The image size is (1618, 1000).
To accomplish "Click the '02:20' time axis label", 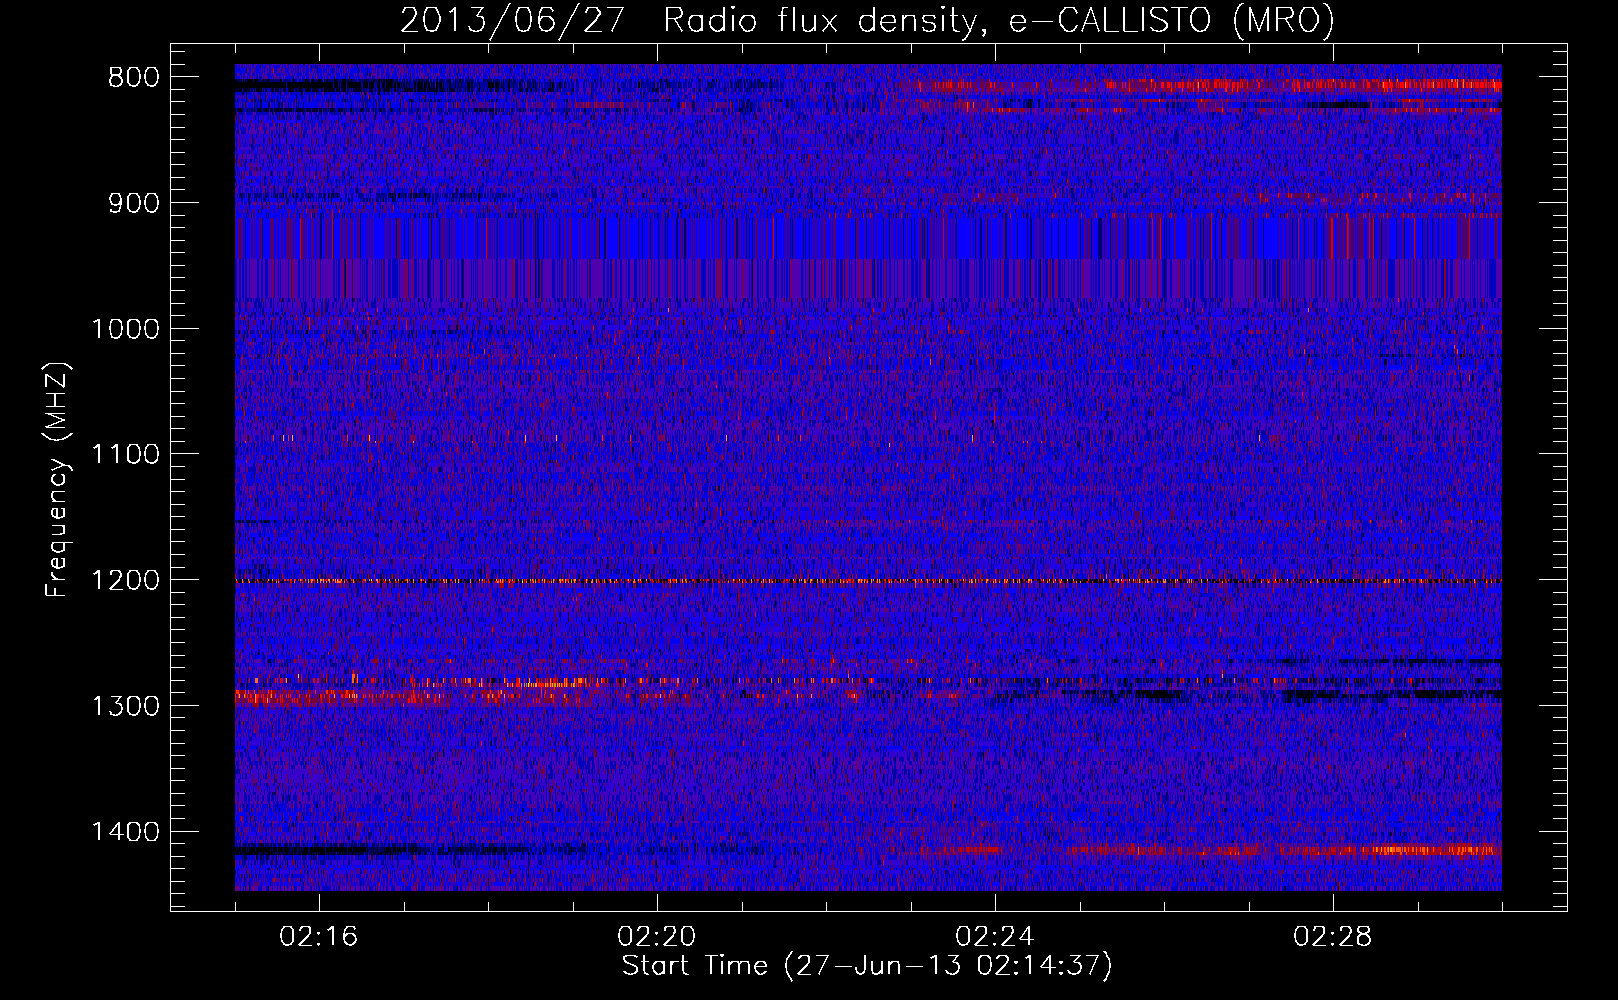I will [657, 937].
